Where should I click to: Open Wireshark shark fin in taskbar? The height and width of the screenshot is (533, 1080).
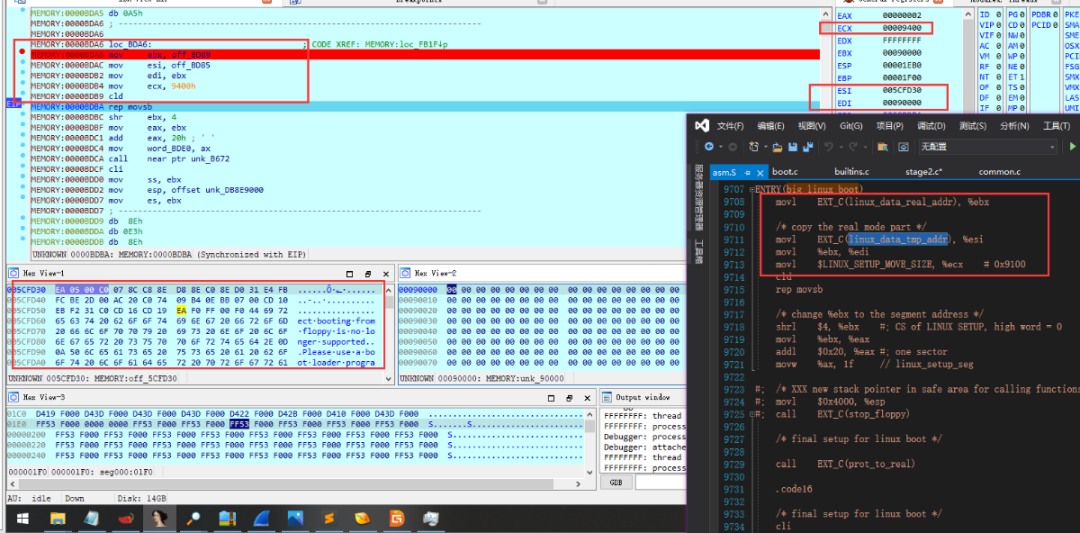point(264,518)
